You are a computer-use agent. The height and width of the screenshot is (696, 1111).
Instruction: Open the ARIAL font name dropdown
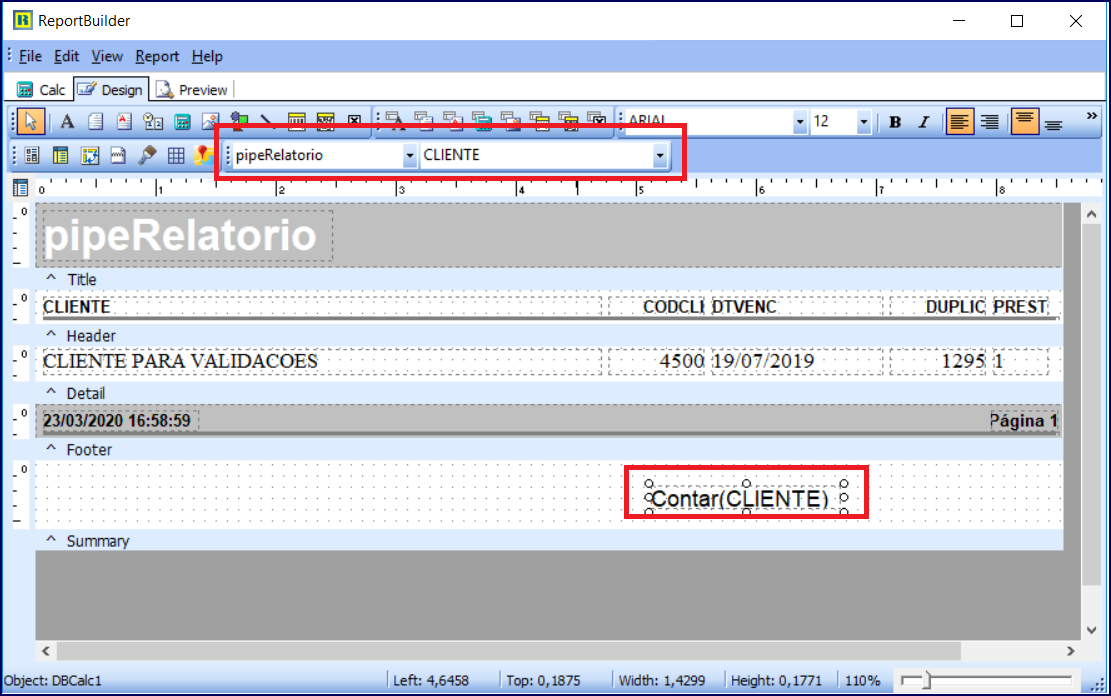coord(800,122)
